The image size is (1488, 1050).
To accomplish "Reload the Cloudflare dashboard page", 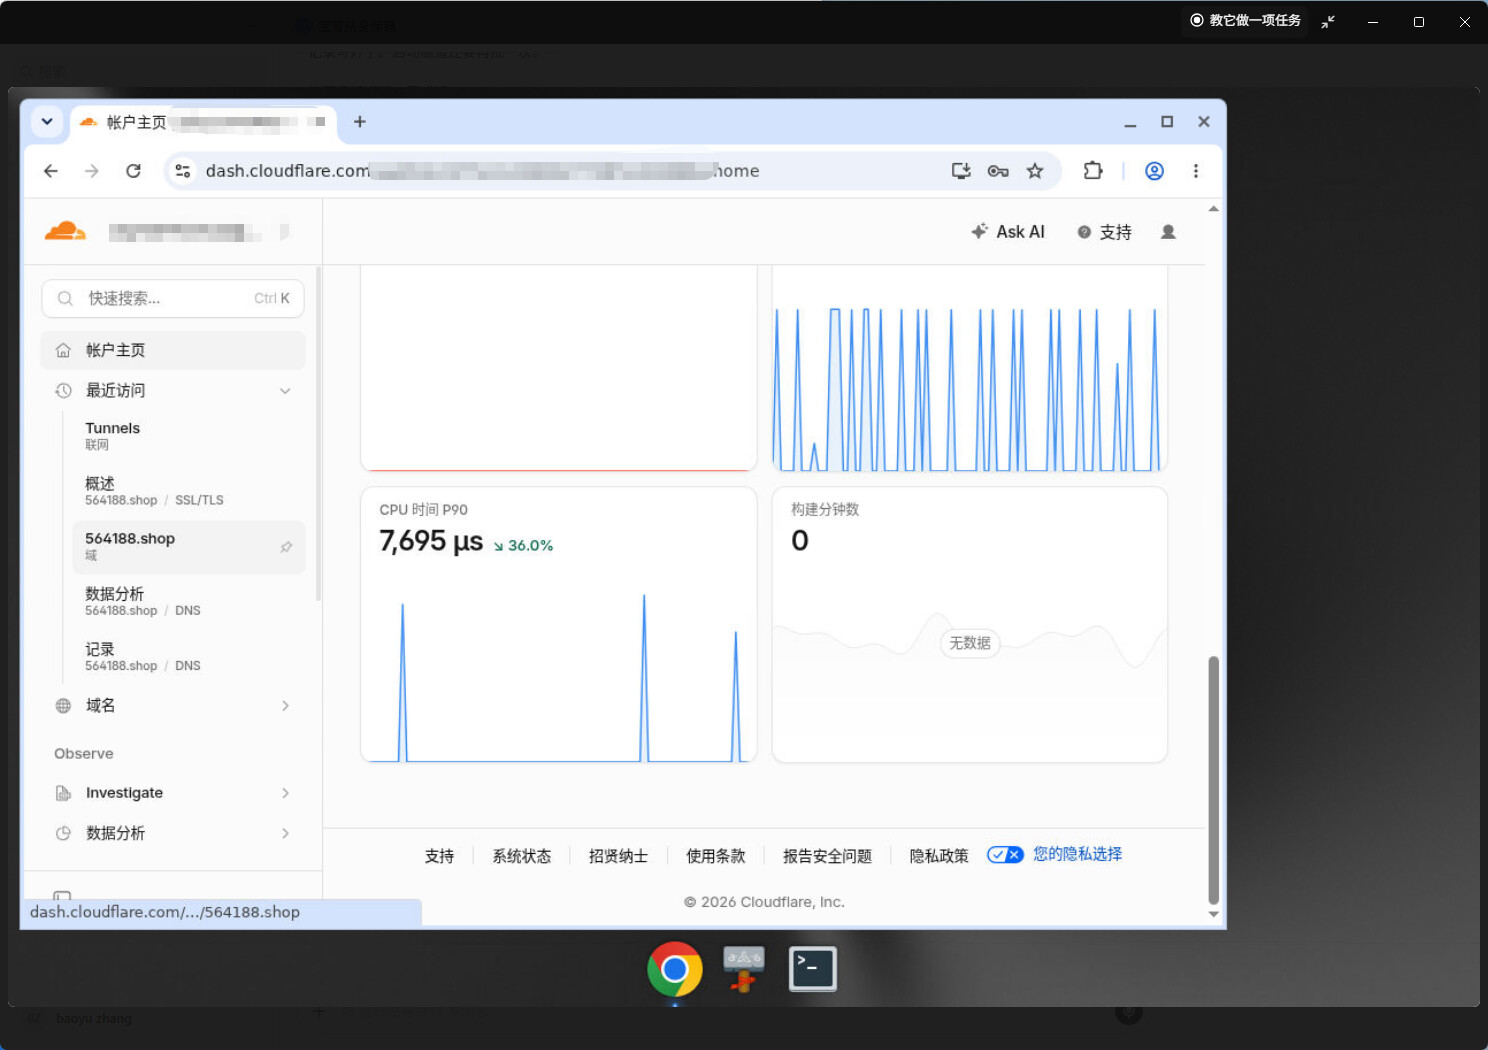I will 133,171.
